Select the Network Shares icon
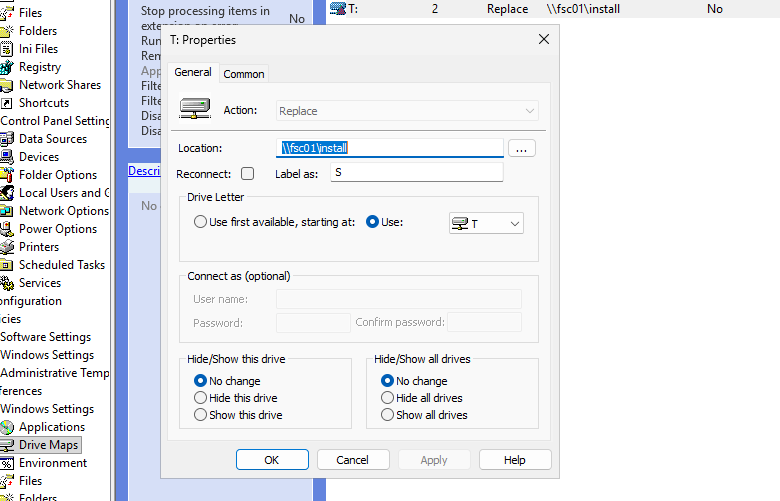 7,85
